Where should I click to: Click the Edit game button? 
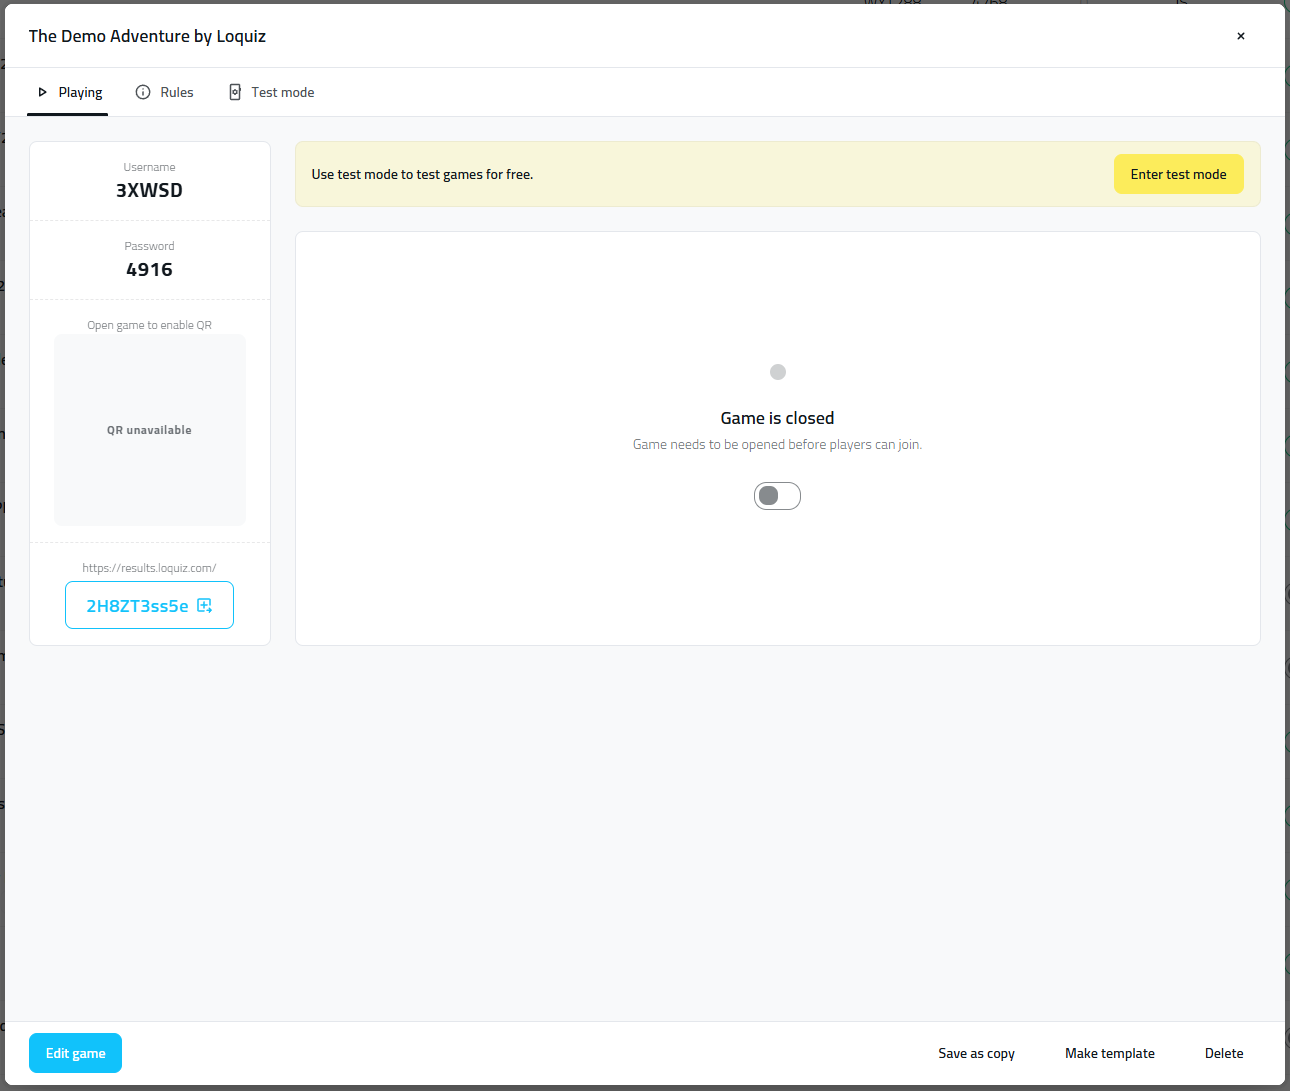coord(76,1053)
